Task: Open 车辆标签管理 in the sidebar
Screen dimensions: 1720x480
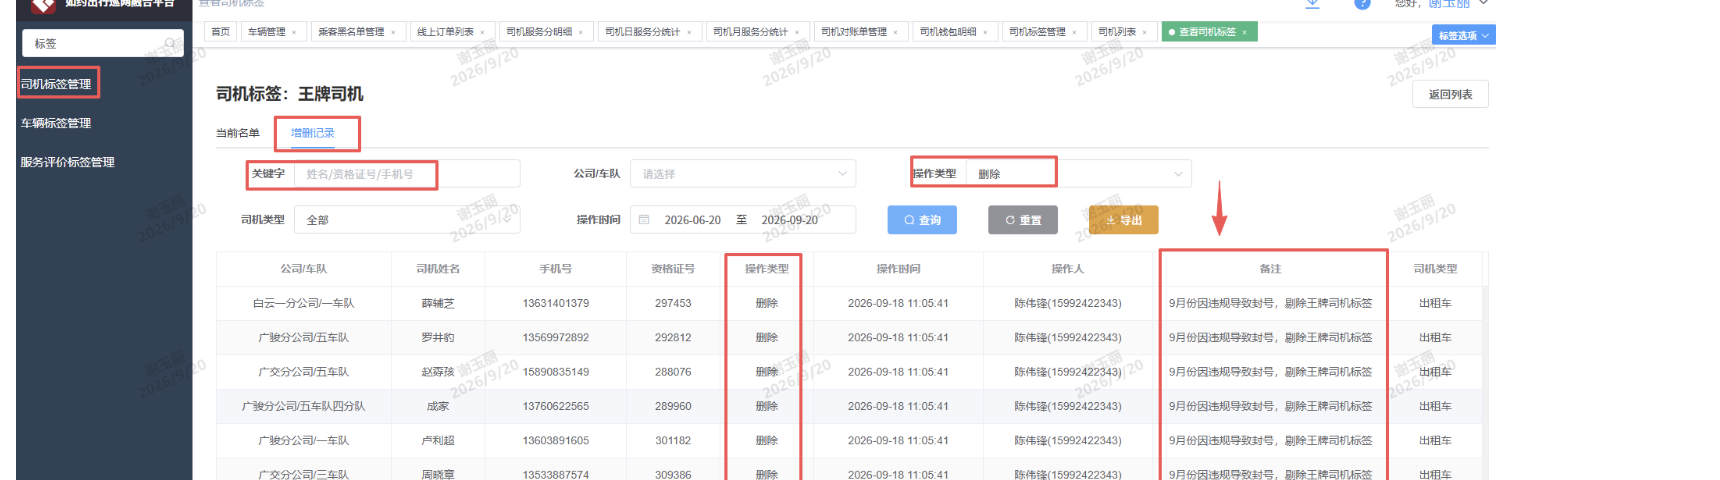Action: [56, 123]
